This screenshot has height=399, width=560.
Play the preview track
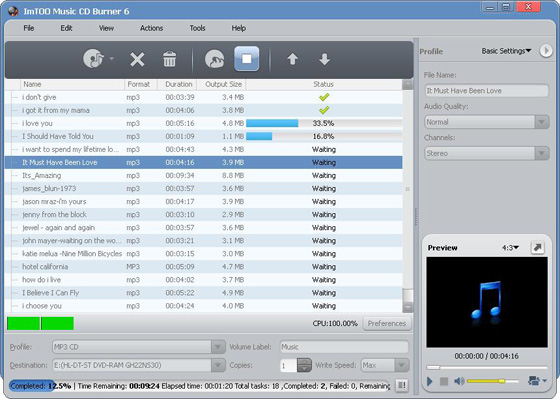click(430, 381)
